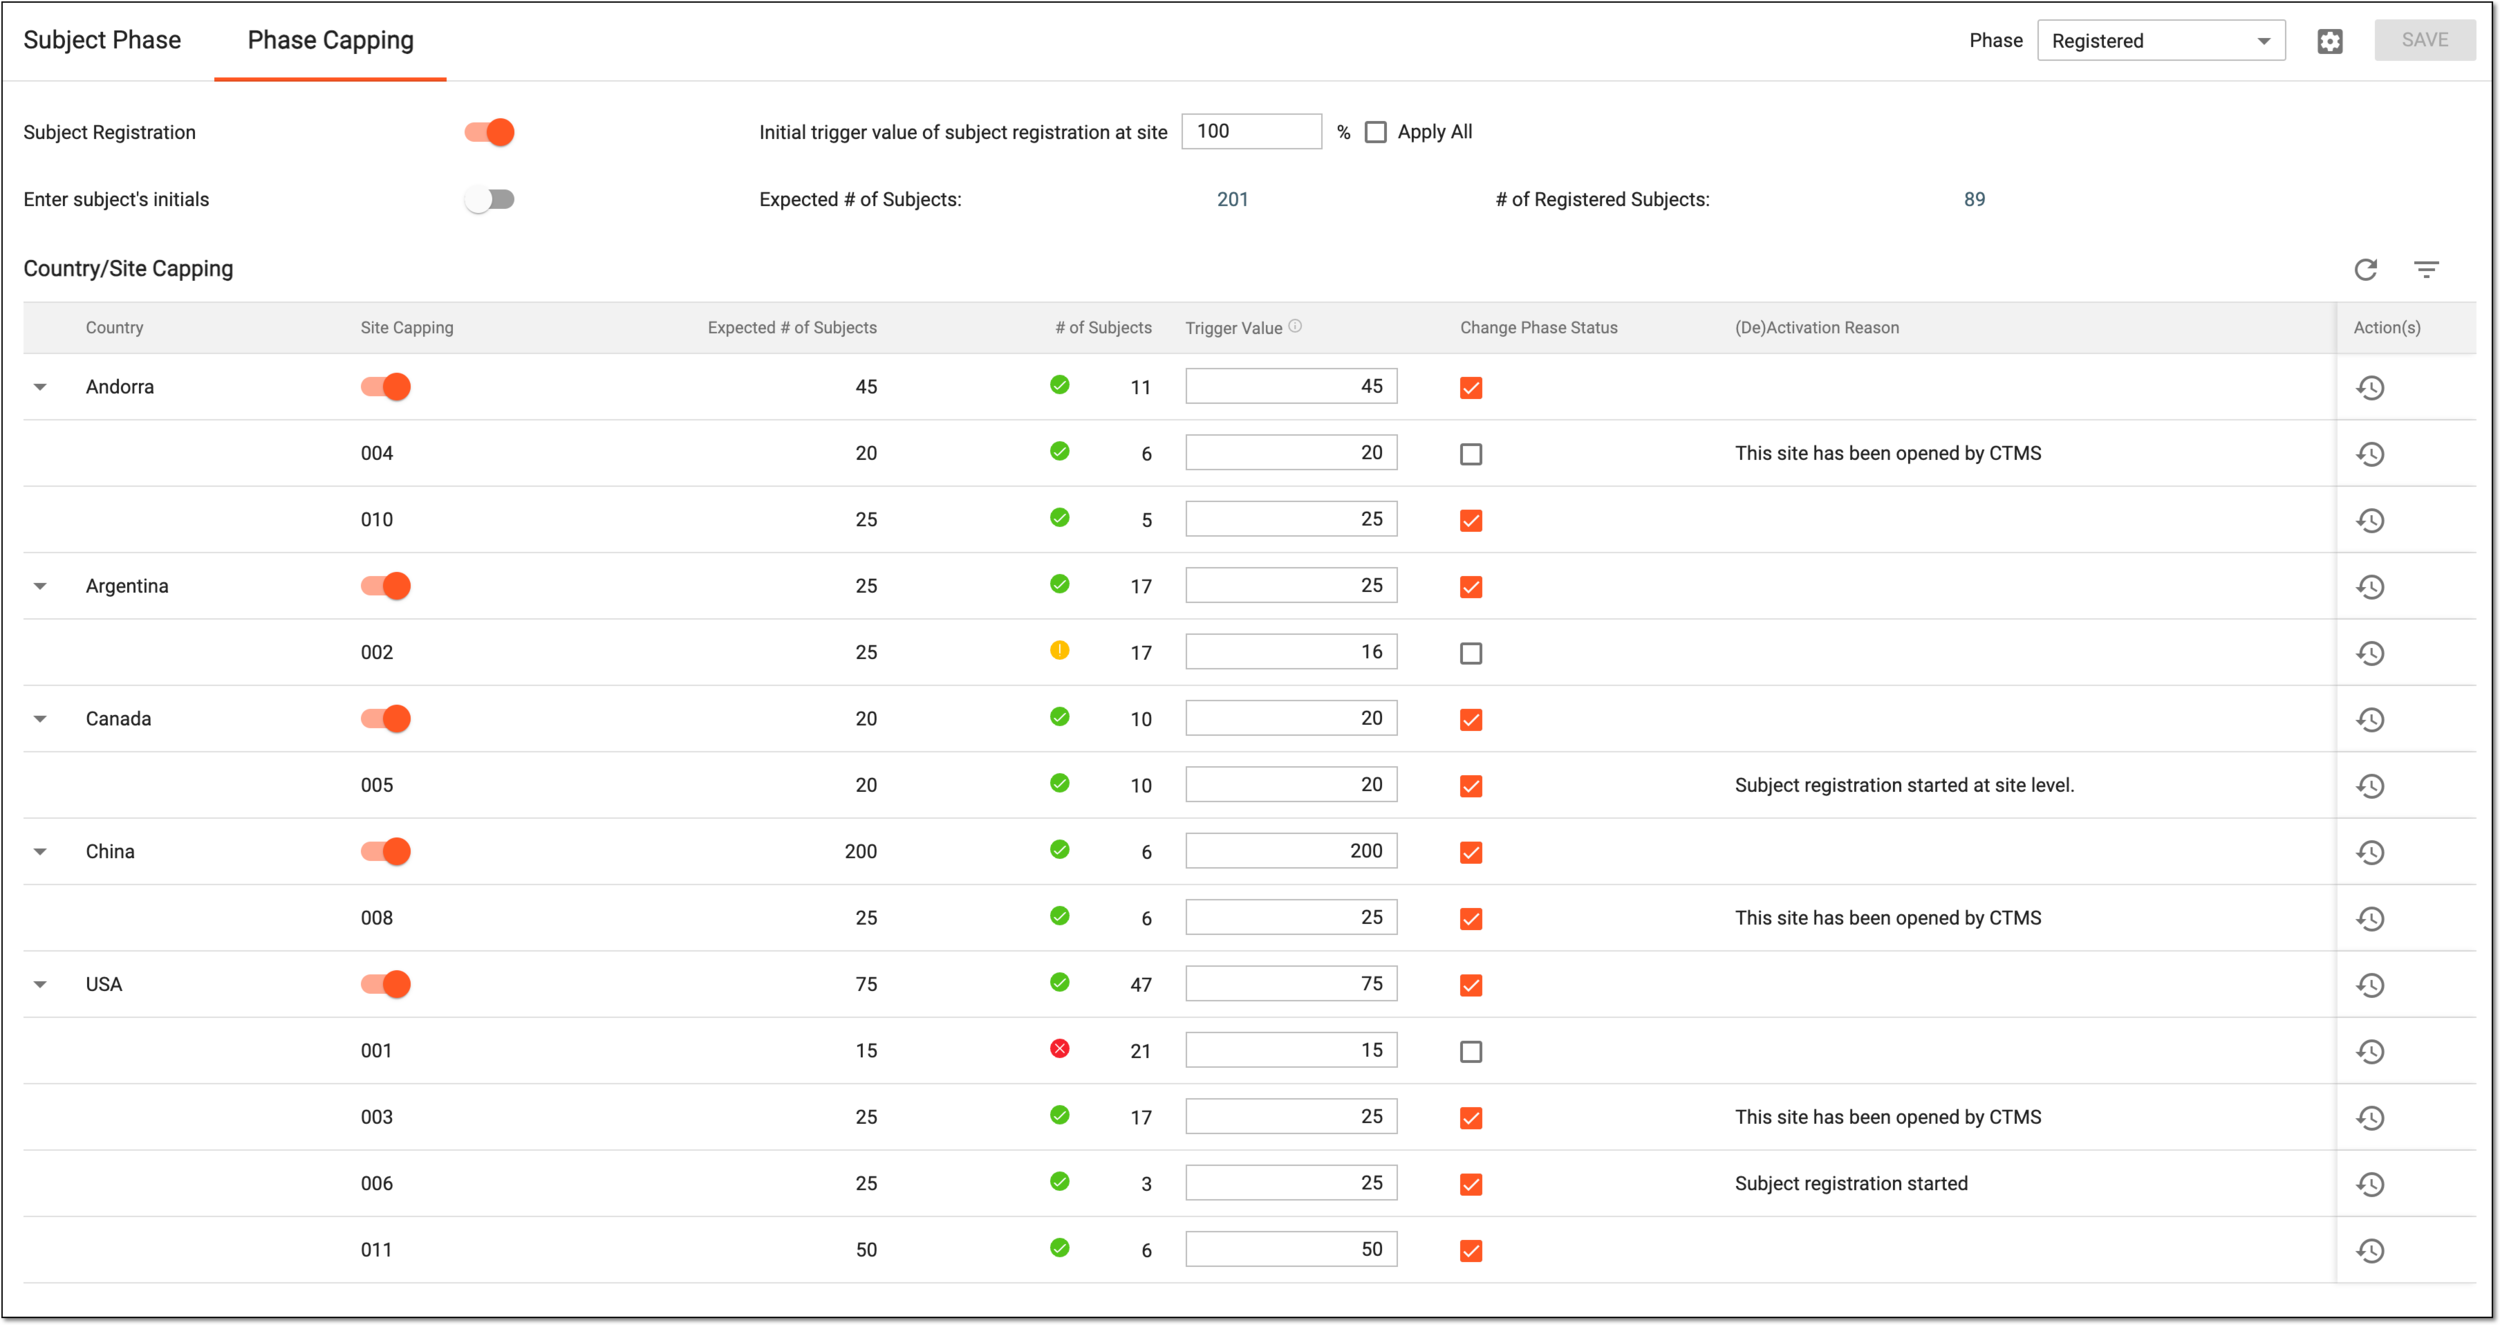Refresh the Country/Site Capping table
Screen dimensions: 2500x1325
[x=2365, y=269]
